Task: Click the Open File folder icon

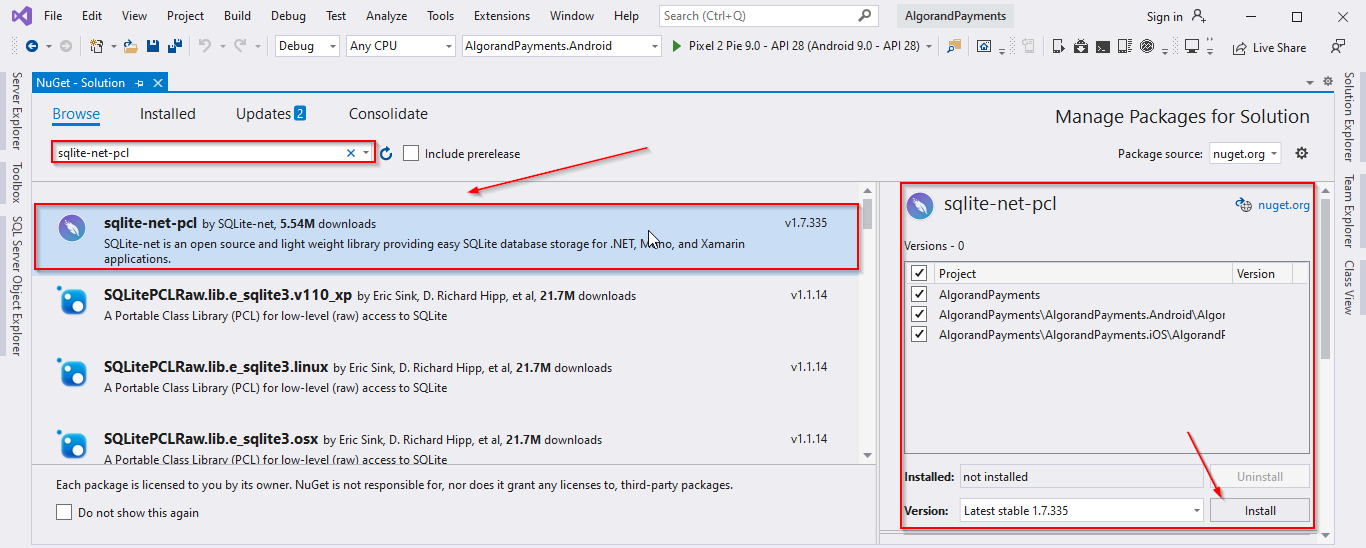Action: [x=130, y=46]
